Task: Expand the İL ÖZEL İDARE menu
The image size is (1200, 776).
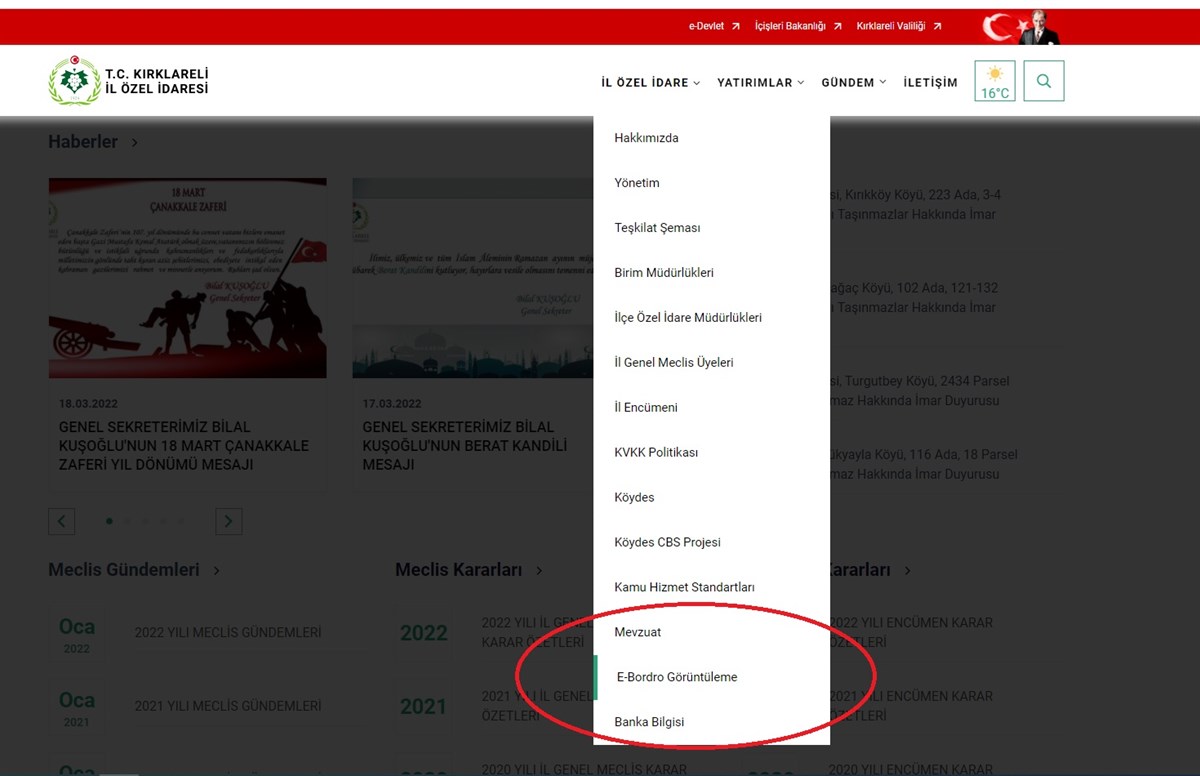Action: click(650, 83)
